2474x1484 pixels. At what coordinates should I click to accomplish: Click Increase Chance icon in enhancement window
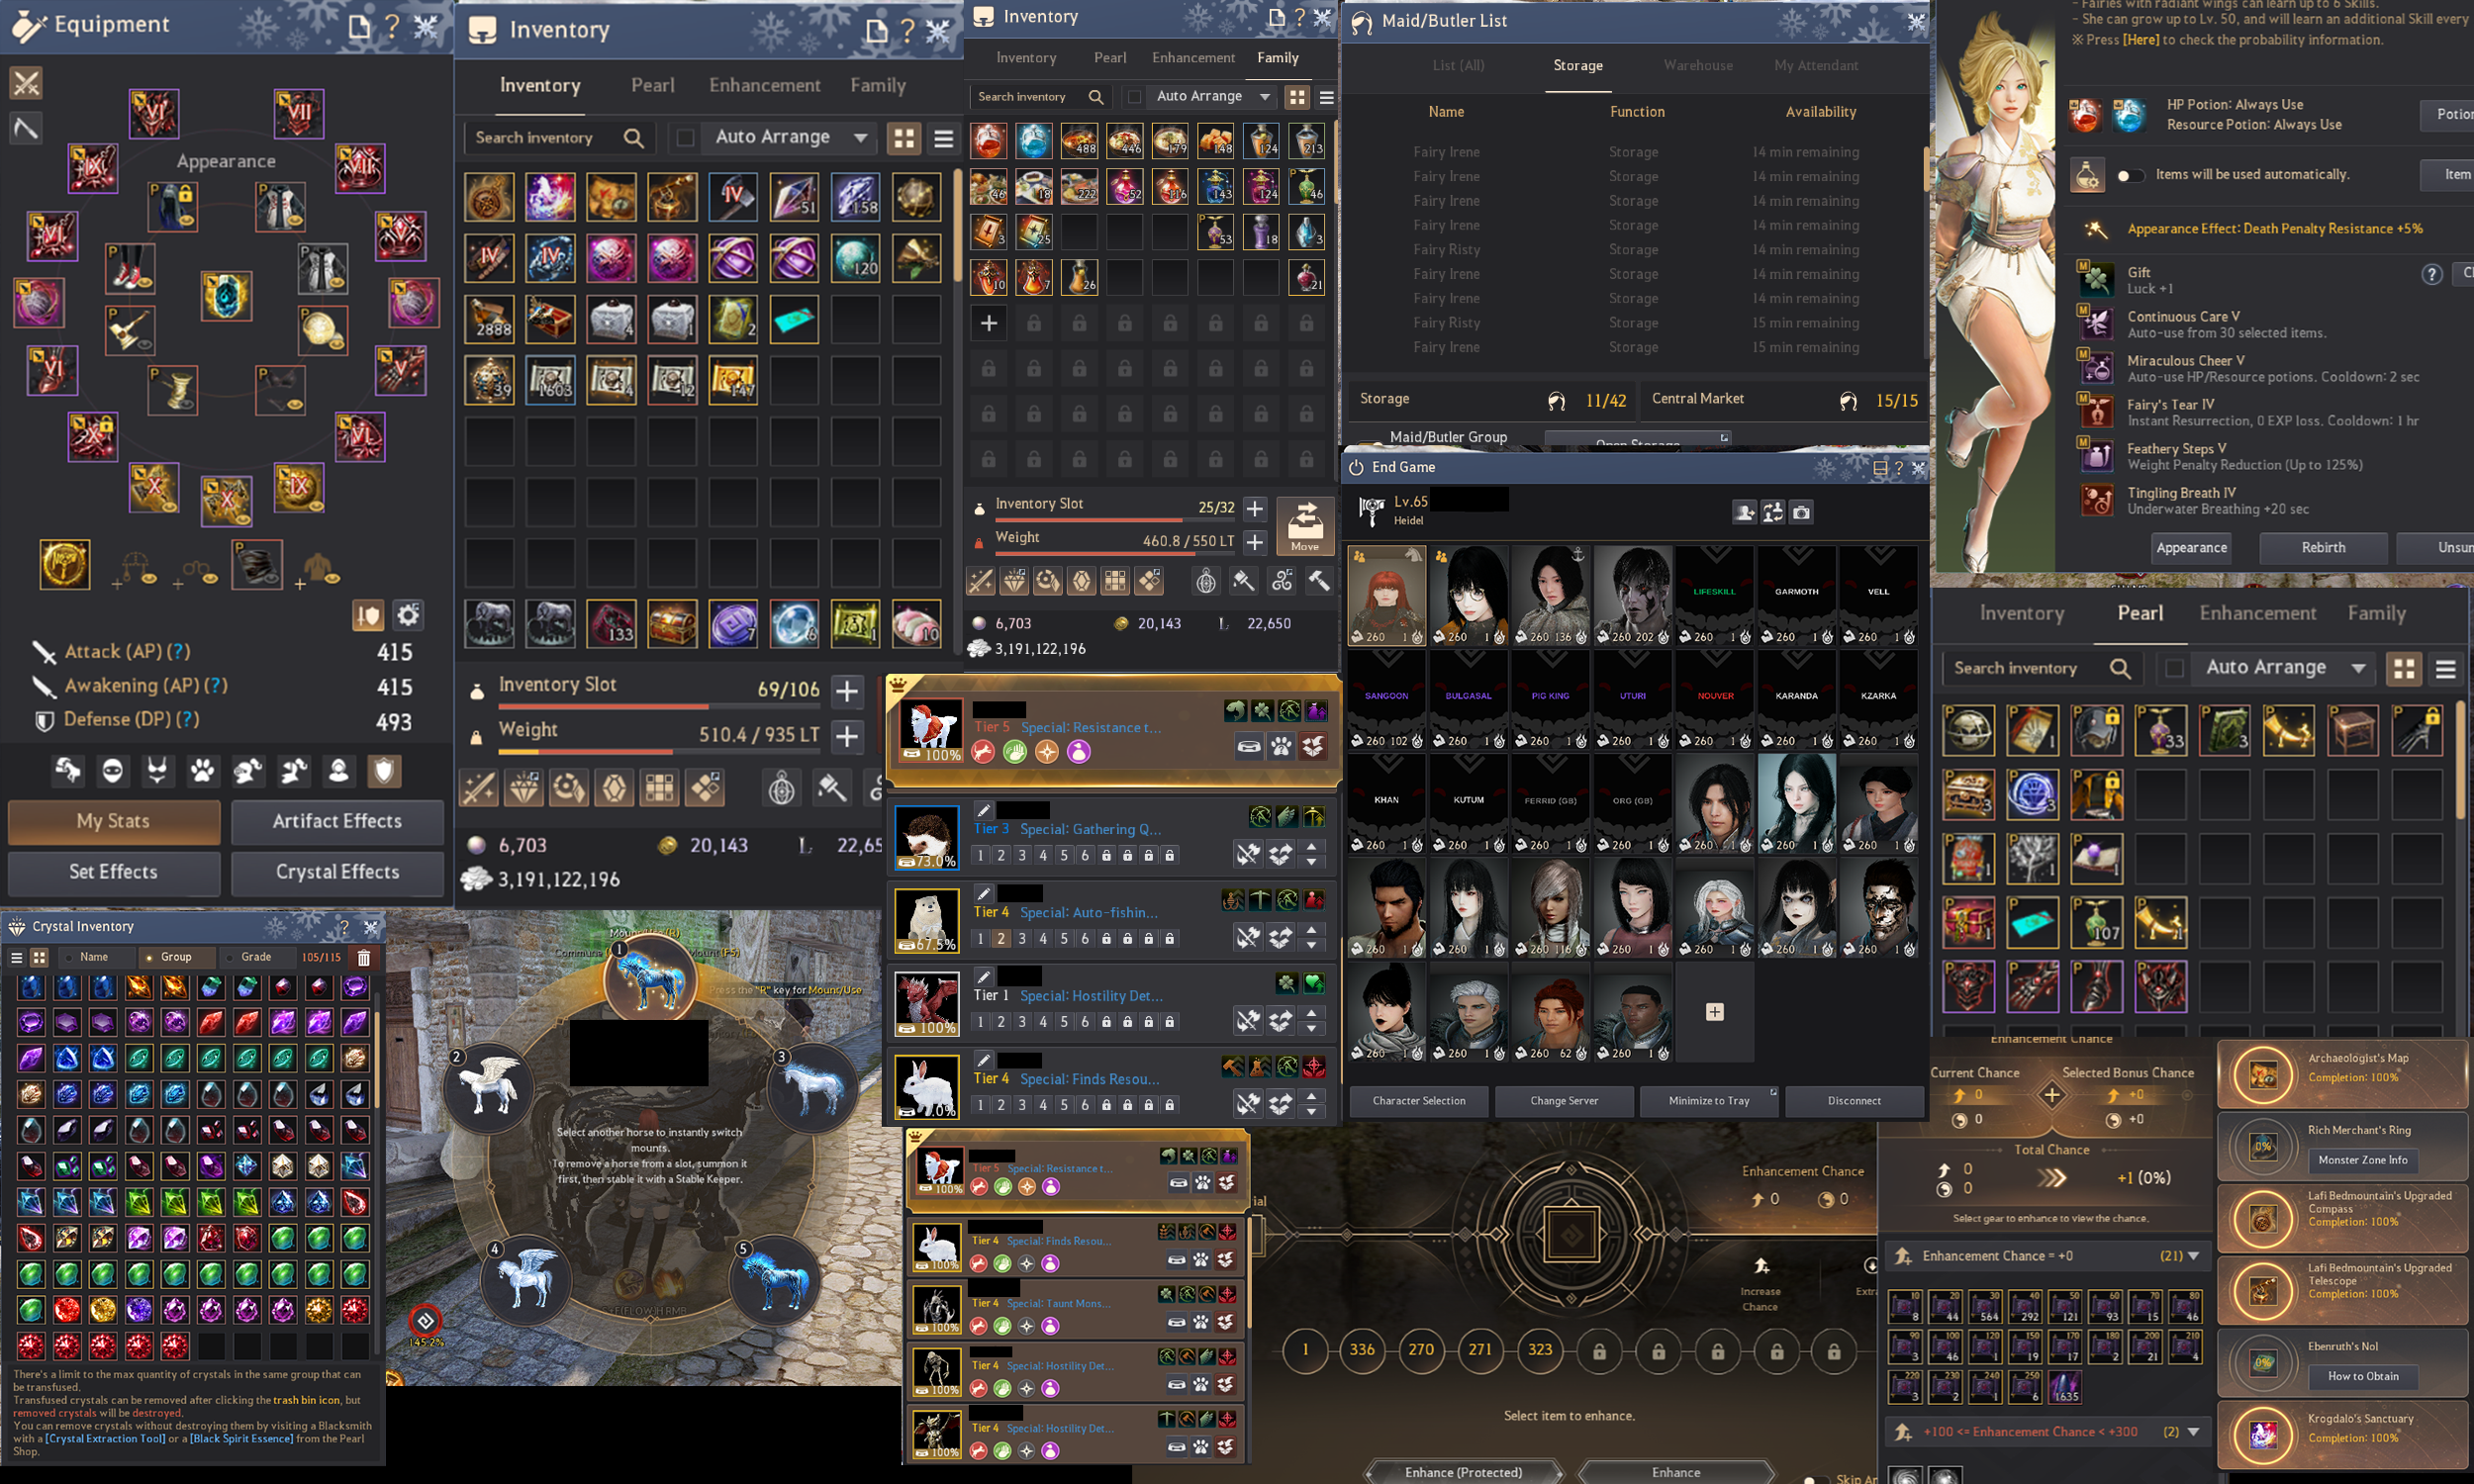tap(1761, 1266)
